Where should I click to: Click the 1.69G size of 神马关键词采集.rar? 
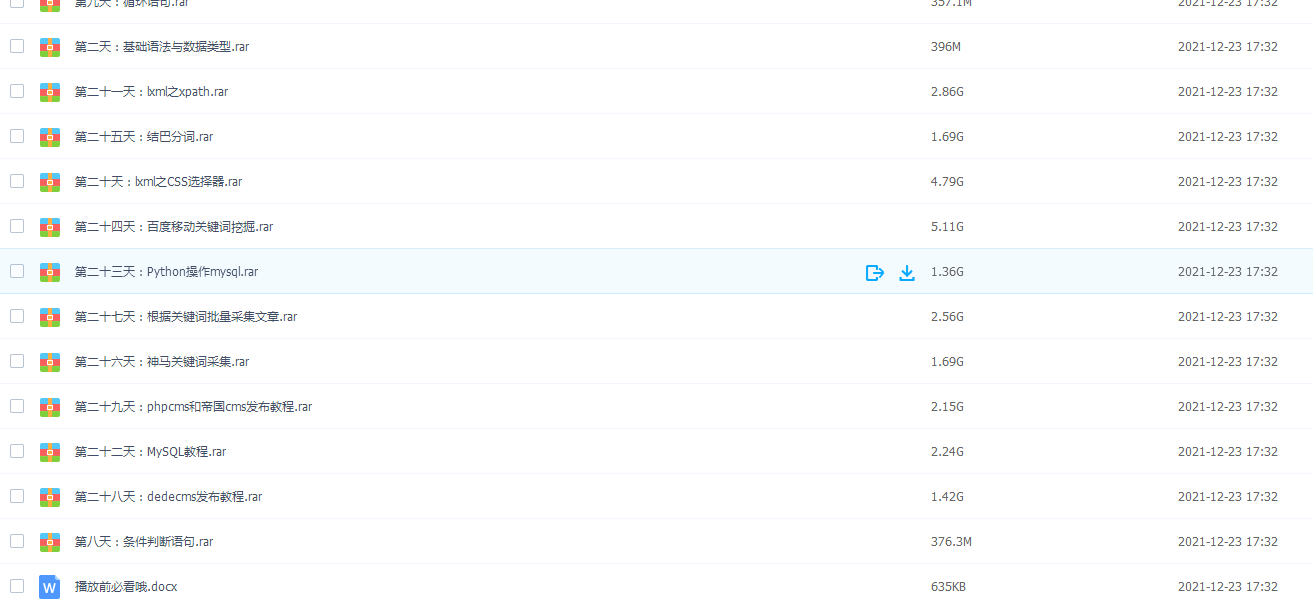[x=947, y=362]
